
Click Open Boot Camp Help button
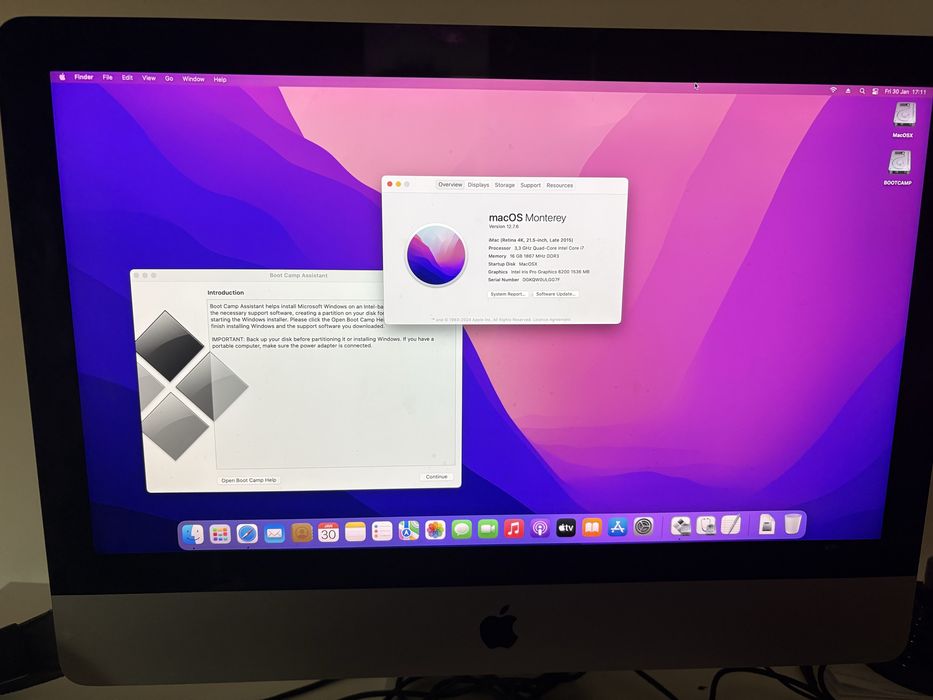[249, 480]
